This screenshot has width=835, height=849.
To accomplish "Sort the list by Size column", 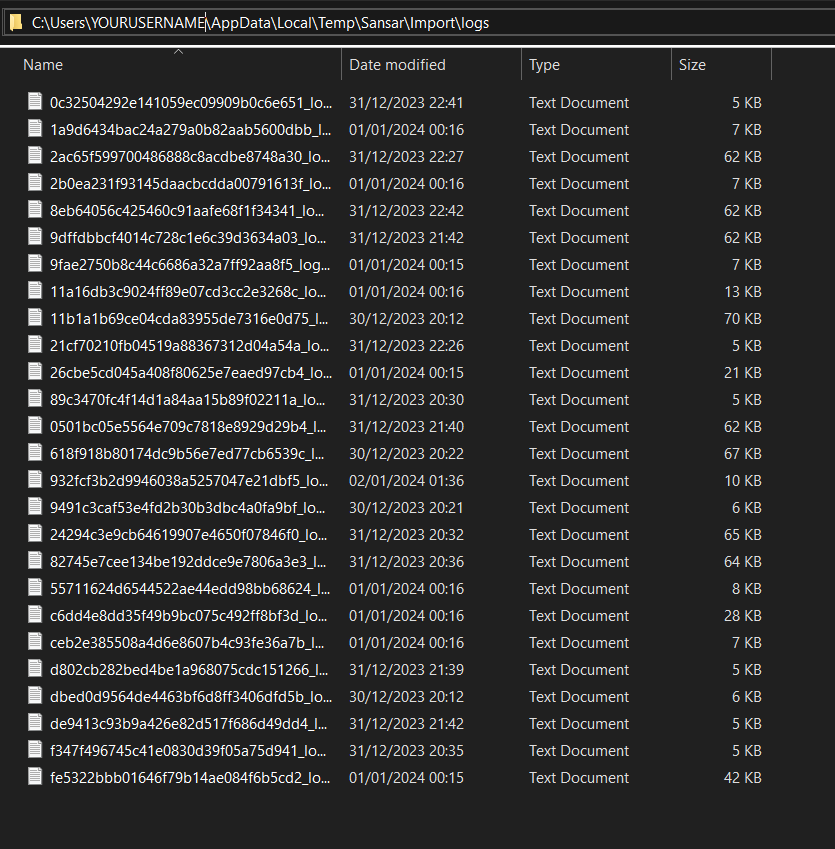I will point(692,65).
